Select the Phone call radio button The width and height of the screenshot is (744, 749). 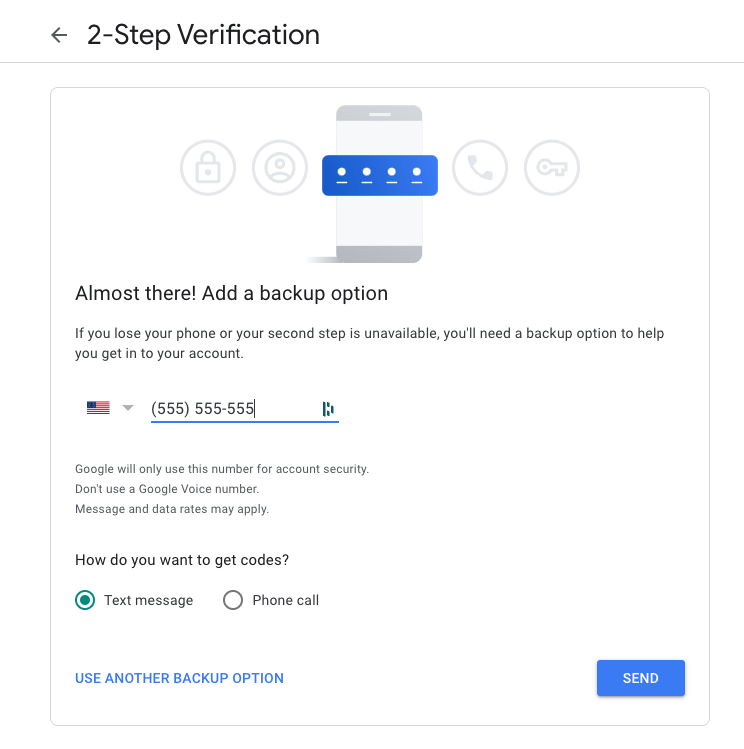click(x=233, y=600)
